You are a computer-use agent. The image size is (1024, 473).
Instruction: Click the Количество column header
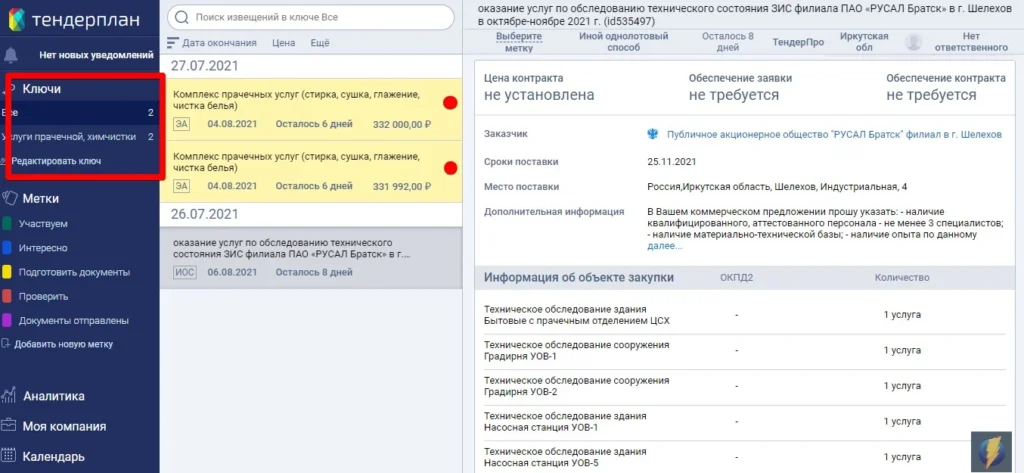[902, 278]
